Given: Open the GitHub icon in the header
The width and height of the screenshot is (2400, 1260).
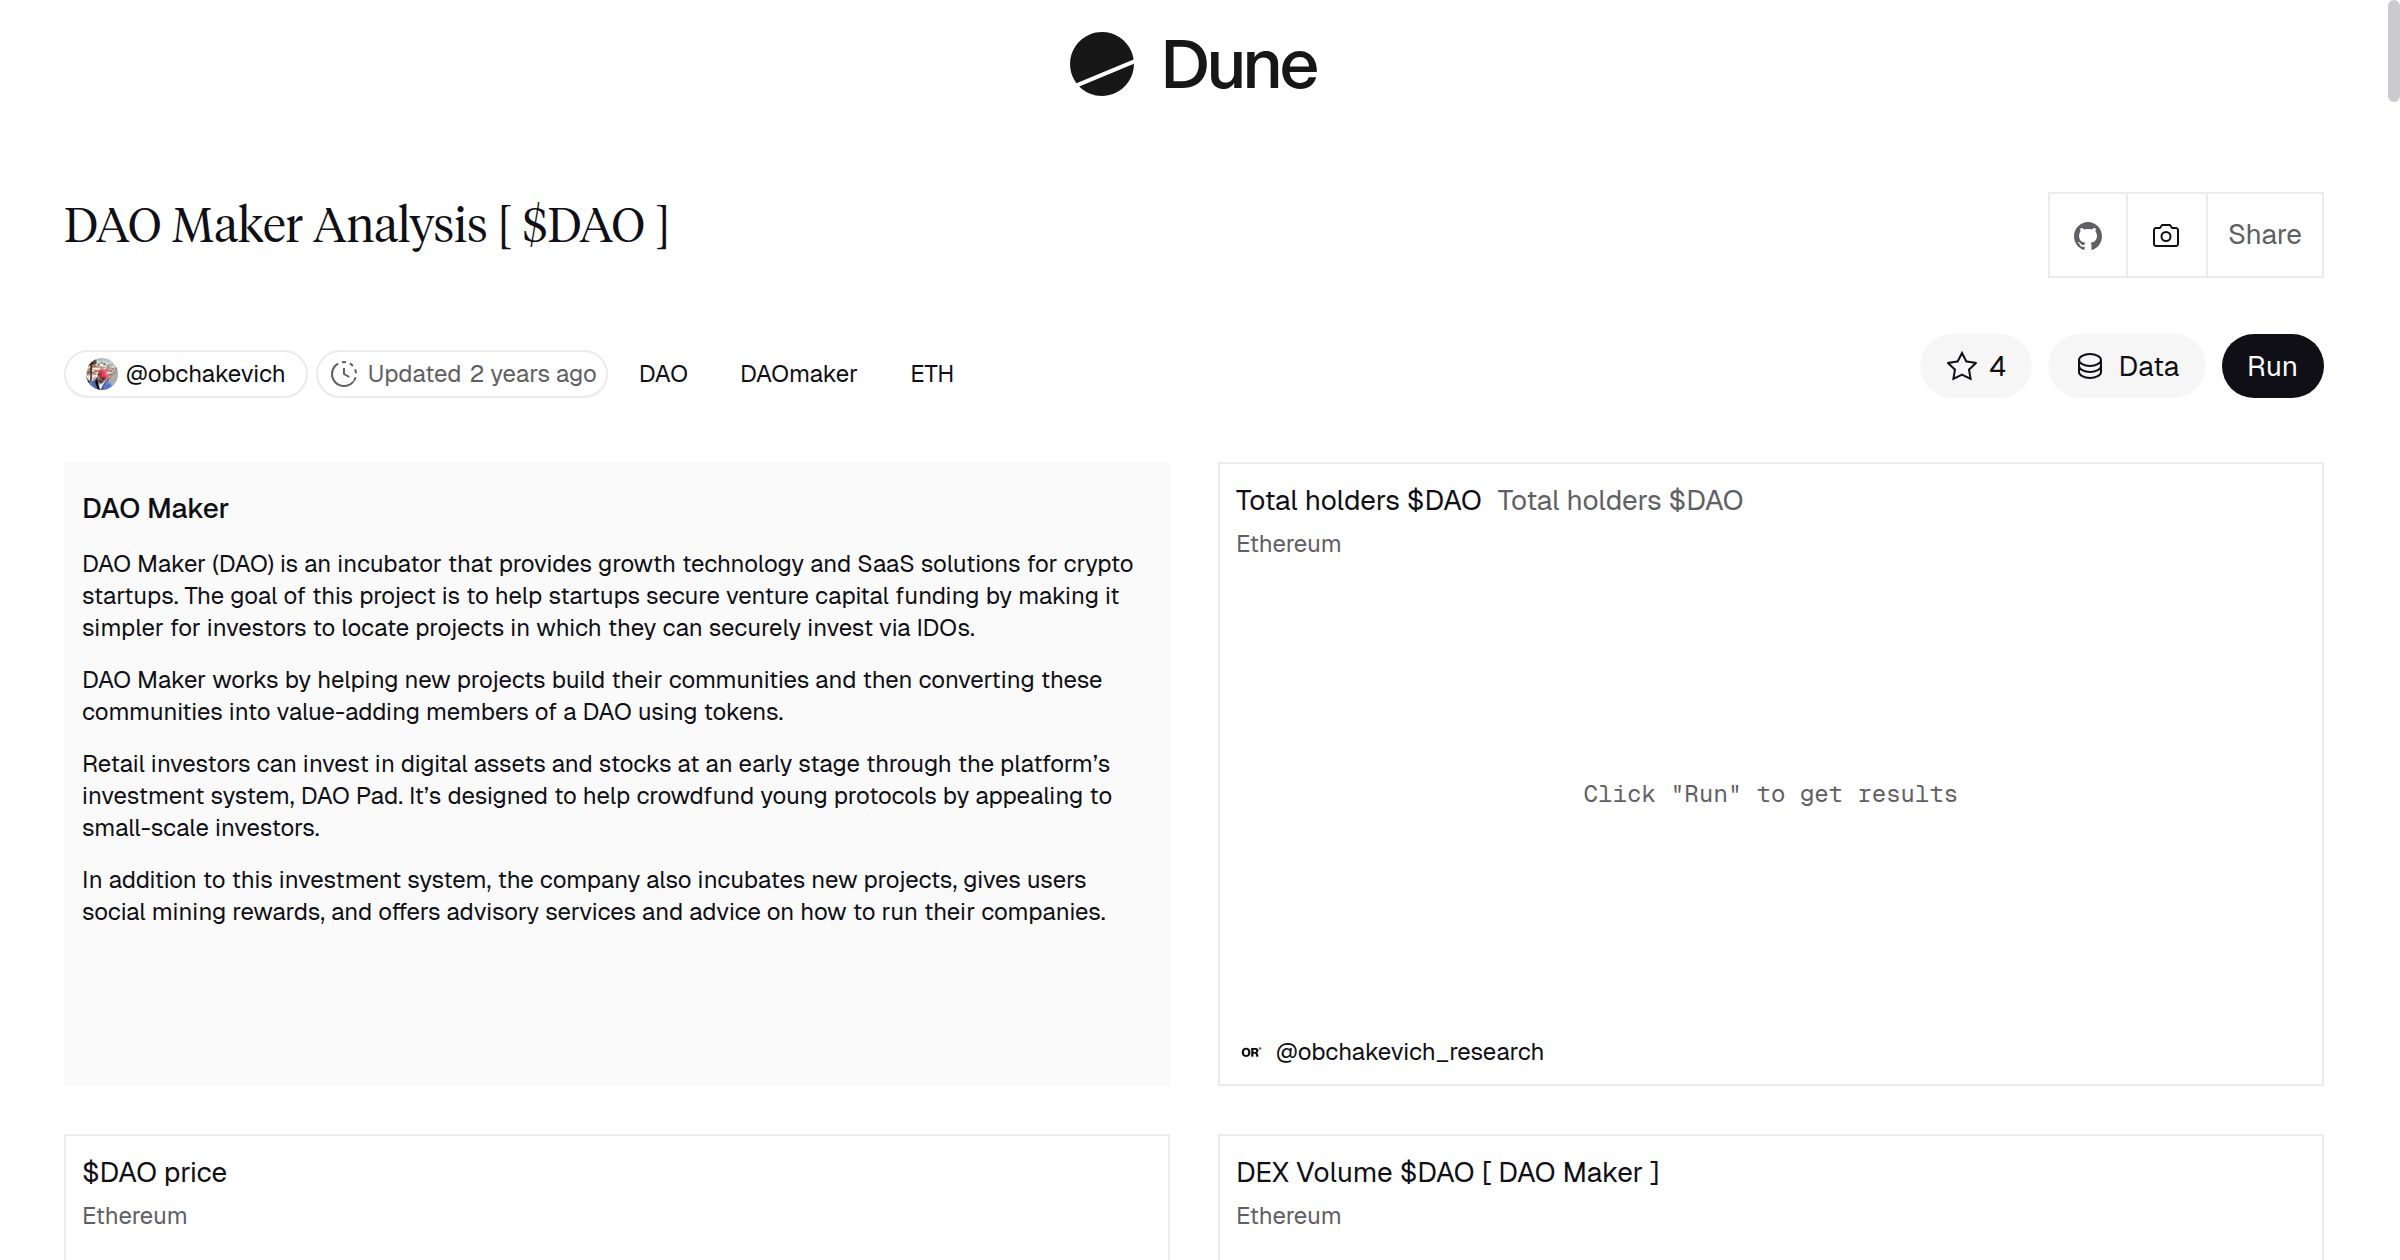Looking at the screenshot, I should 2087,234.
